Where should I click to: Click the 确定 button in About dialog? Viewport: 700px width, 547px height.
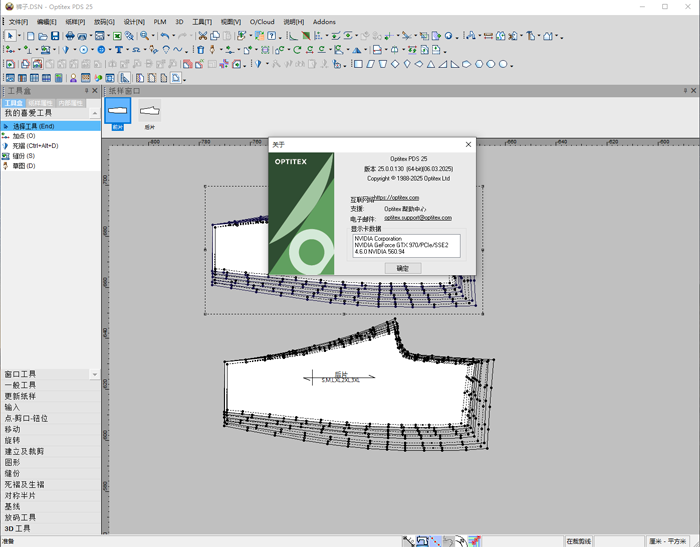click(x=403, y=268)
